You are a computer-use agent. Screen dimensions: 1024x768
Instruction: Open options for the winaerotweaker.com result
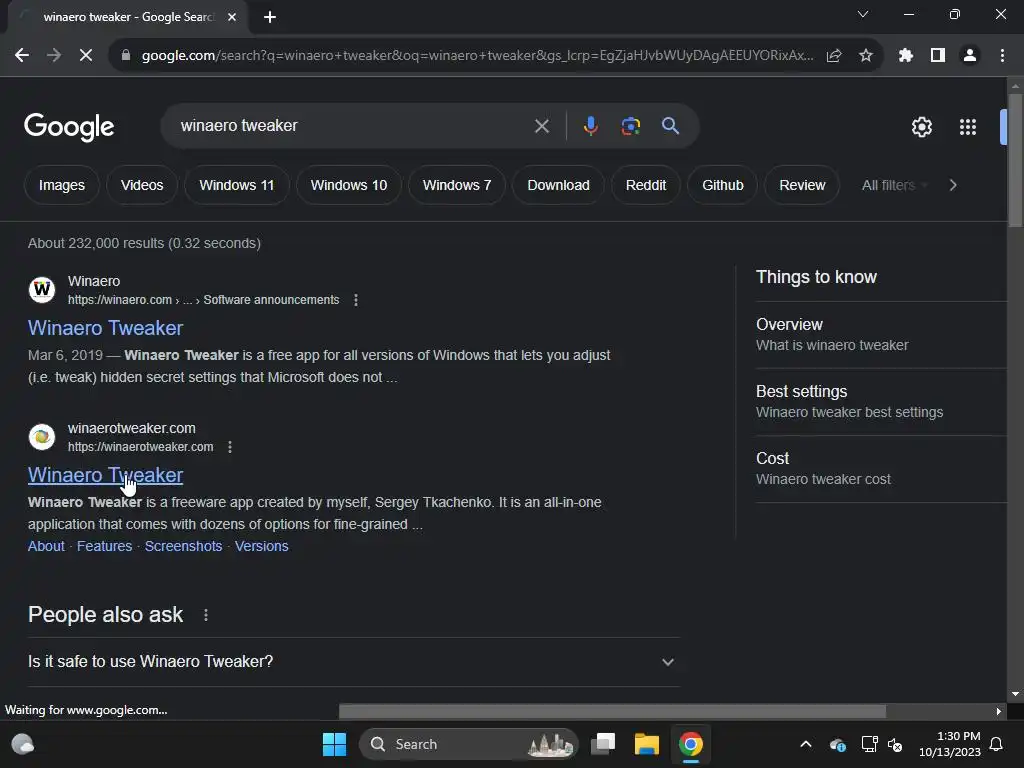tap(229, 447)
